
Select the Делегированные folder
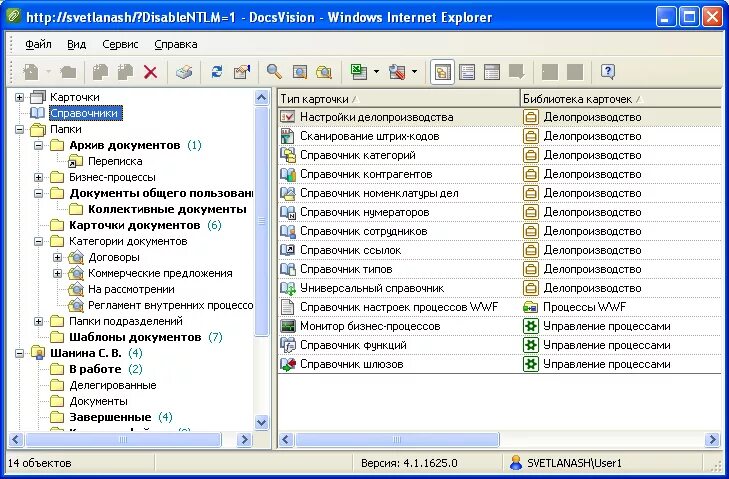click(x=113, y=385)
